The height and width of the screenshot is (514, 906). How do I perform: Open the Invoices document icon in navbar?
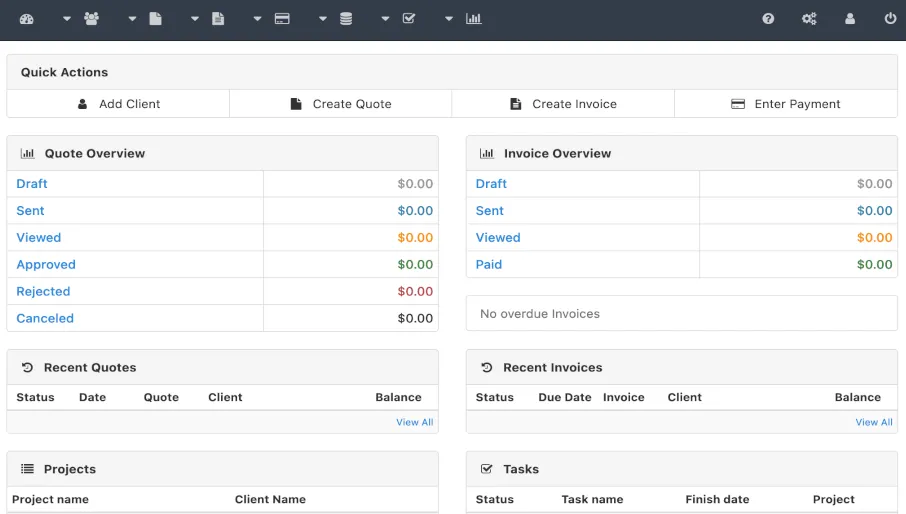(218, 19)
